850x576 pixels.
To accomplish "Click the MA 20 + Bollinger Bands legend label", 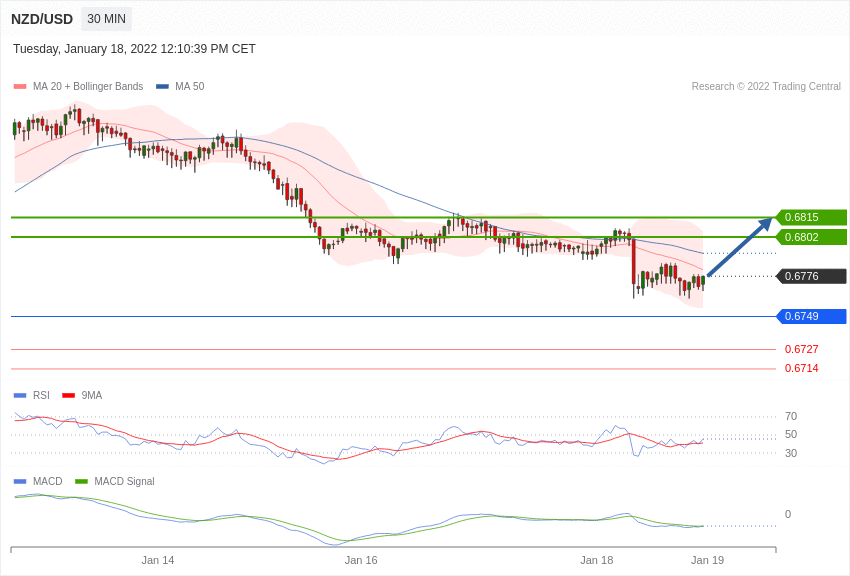I will pos(88,86).
